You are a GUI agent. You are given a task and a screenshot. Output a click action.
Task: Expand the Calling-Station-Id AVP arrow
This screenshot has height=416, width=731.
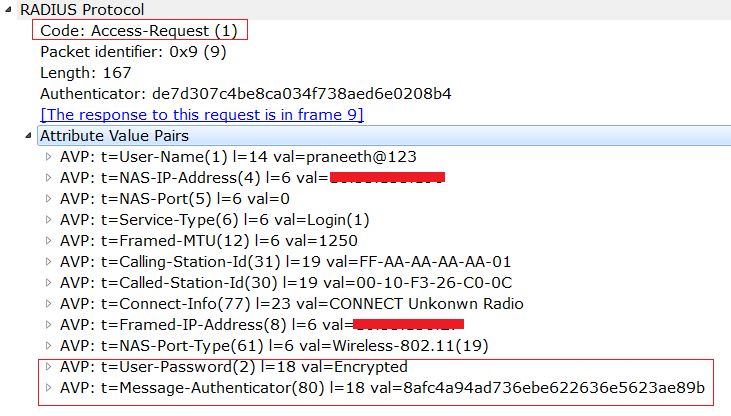tap(47, 262)
